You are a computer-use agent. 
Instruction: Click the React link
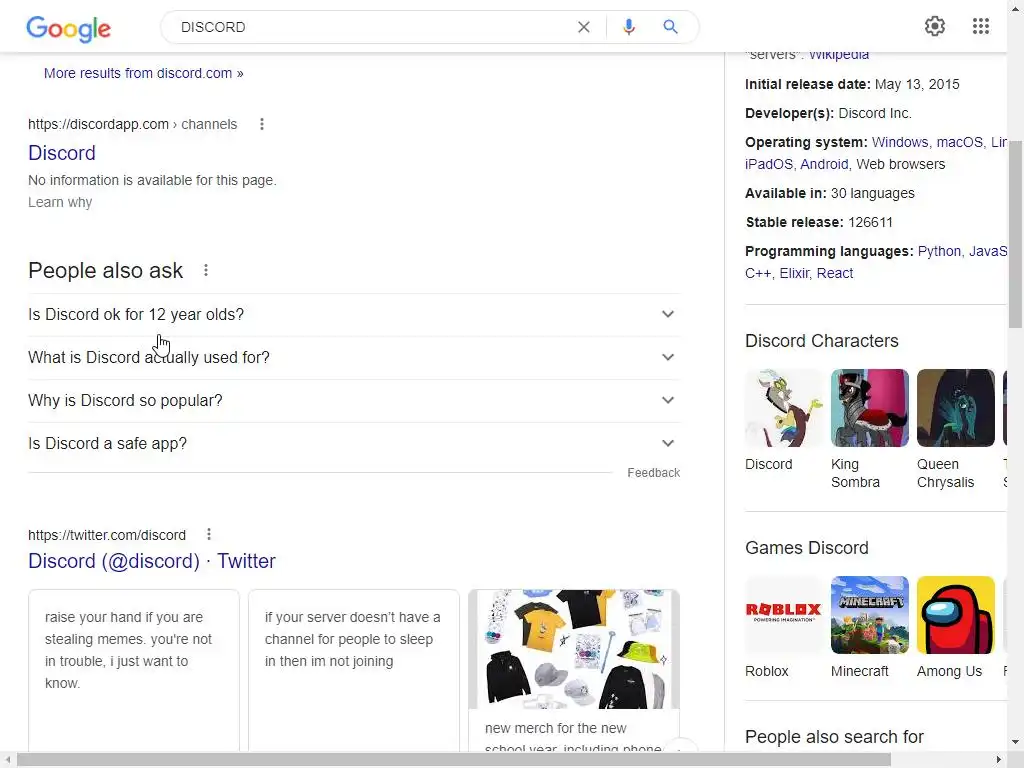pyautogui.click(x=835, y=274)
